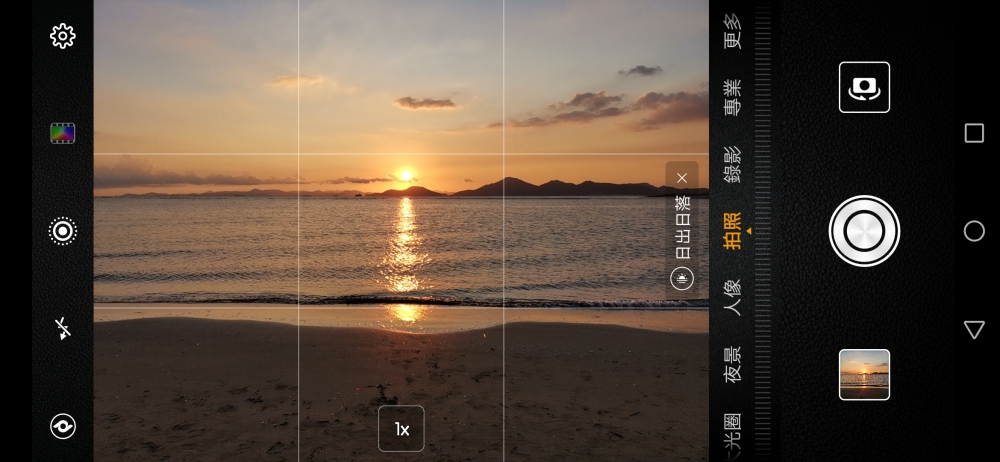Image resolution: width=1000 pixels, height=462 pixels.
Task: Open the AI lens eye icon
Action: pyautogui.click(x=63, y=427)
